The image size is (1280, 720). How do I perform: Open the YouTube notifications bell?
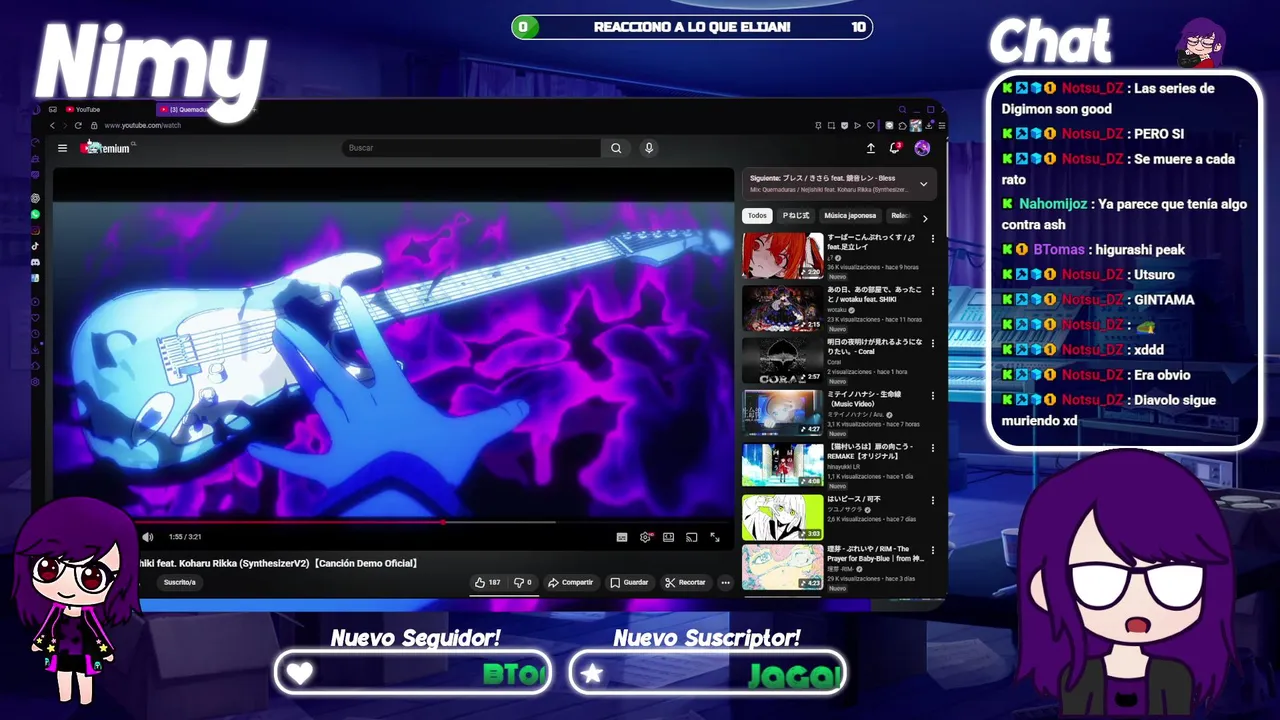895,148
